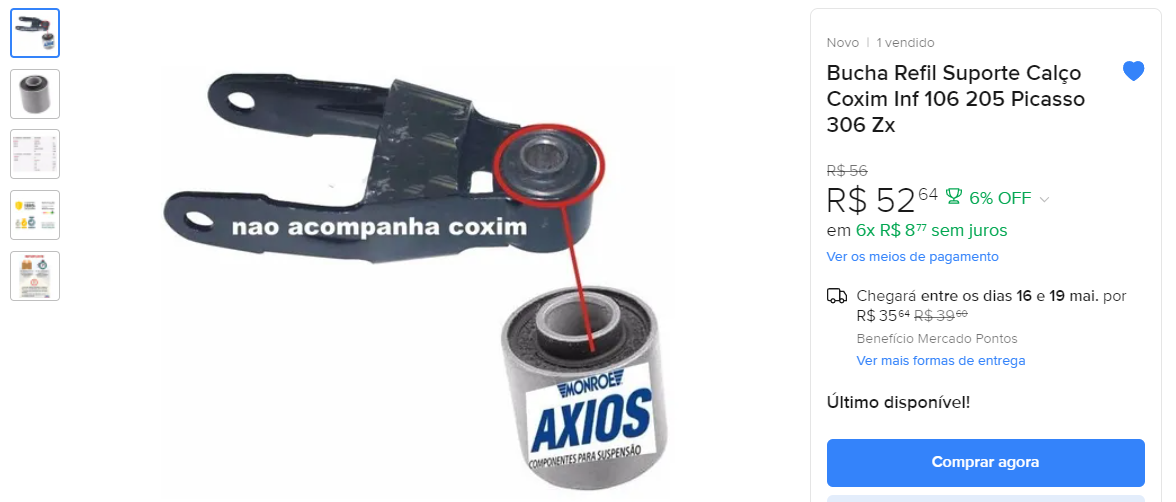Select the gray bushing thumbnail
This screenshot has width=1176, height=502.
click(35, 94)
